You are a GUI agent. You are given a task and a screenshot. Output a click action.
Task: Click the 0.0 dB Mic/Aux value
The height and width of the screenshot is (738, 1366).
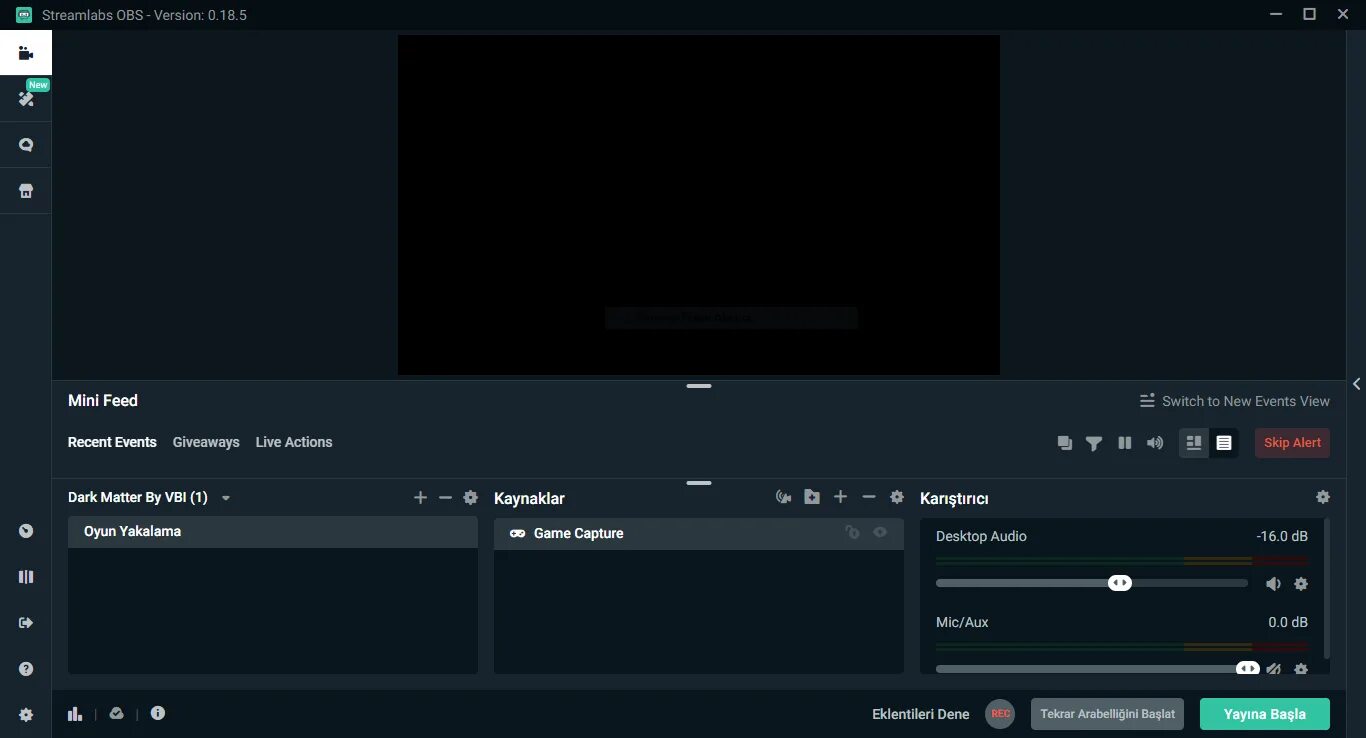[x=1288, y=622]
